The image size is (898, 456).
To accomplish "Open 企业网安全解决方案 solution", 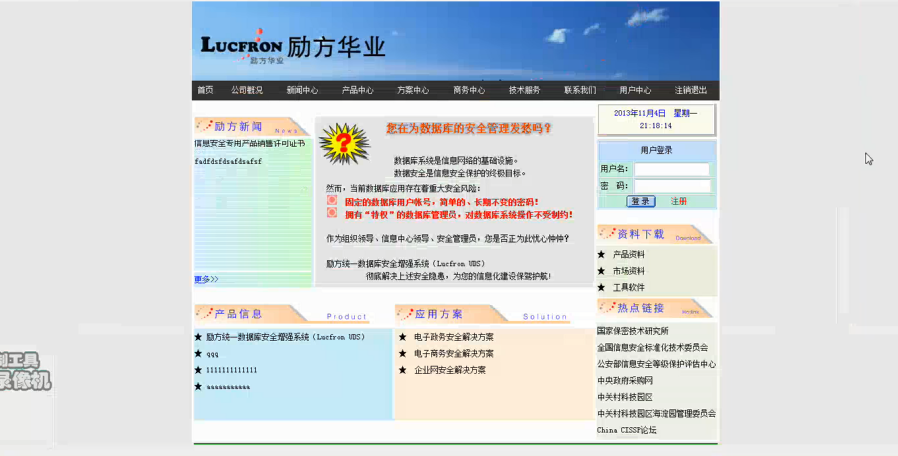I will 450,371.
